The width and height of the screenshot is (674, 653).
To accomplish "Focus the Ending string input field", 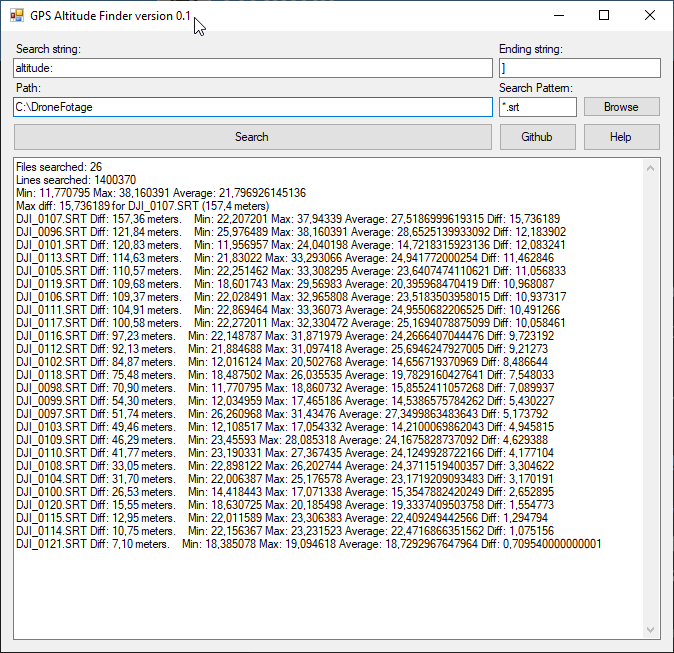I will click(x=579, y=68).
